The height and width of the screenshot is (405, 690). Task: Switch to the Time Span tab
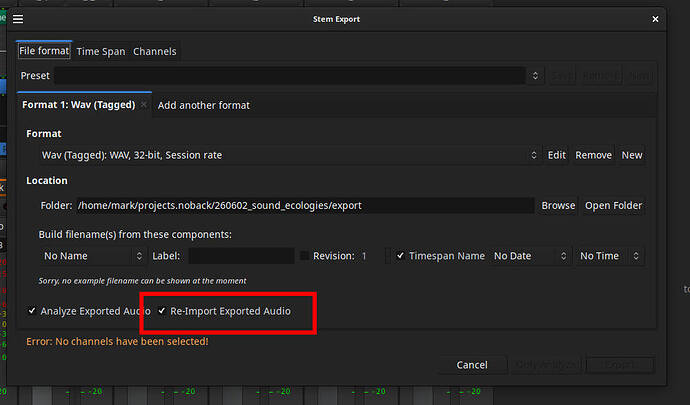(101, 52)
